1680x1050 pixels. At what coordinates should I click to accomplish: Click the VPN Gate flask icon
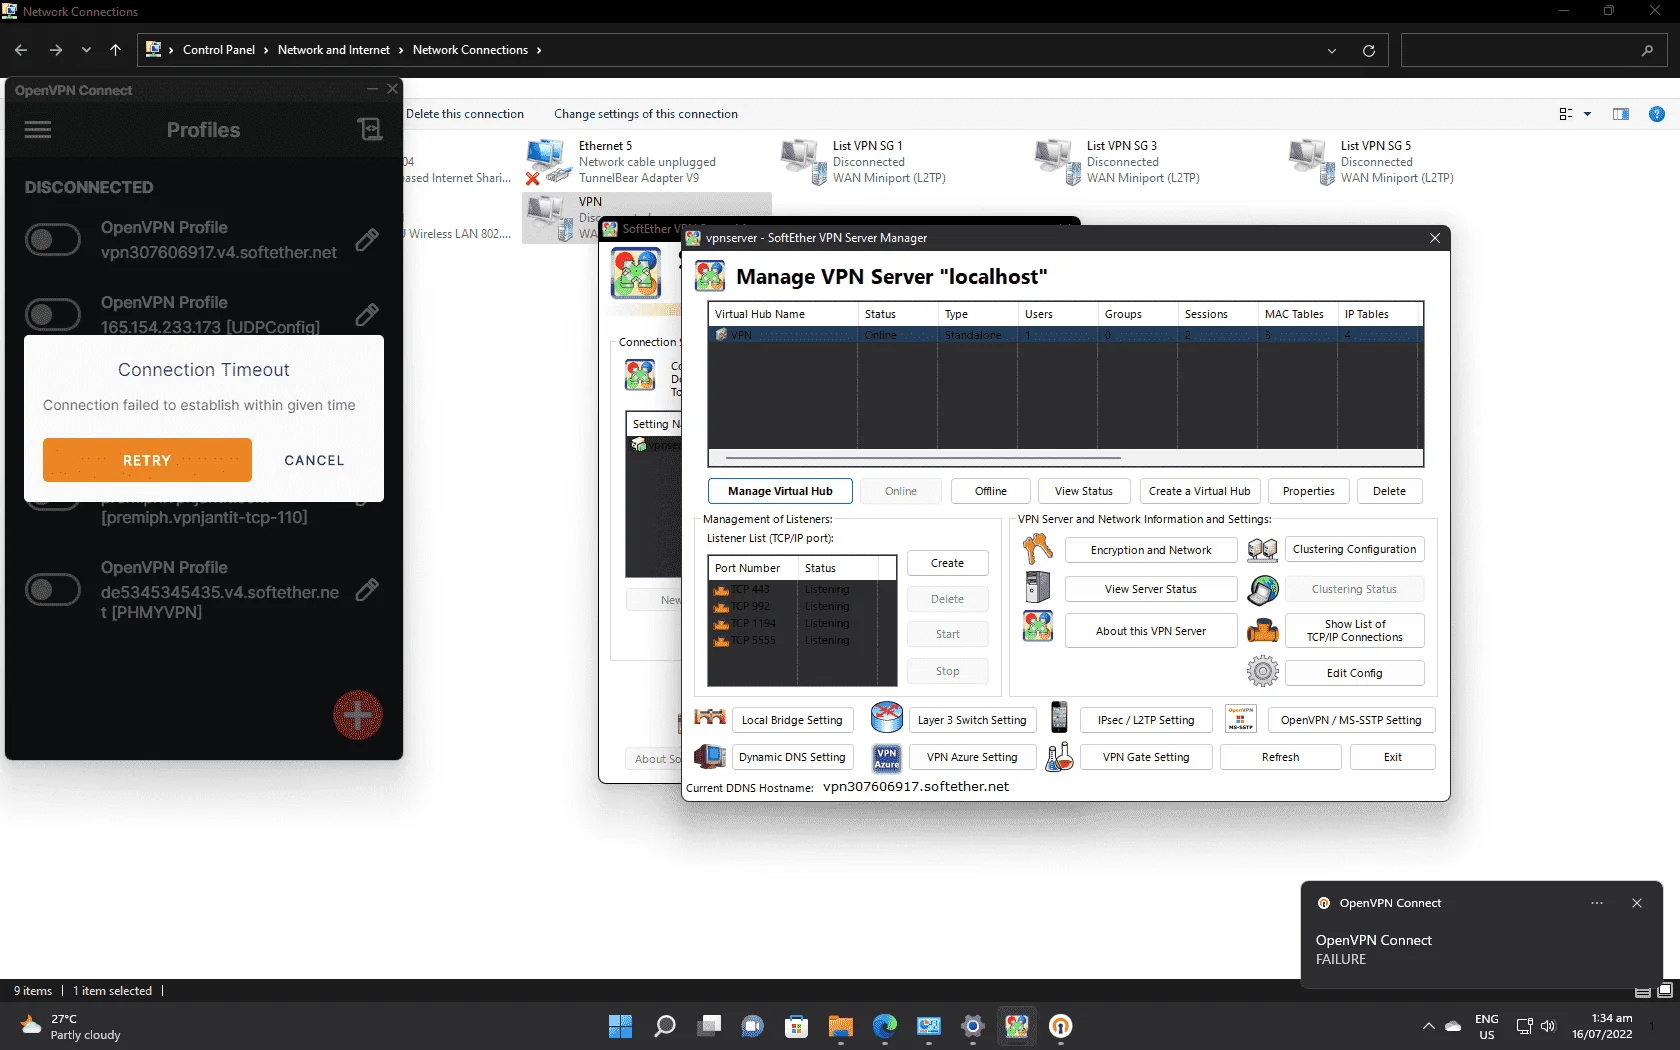click(x=1059, y=757)
